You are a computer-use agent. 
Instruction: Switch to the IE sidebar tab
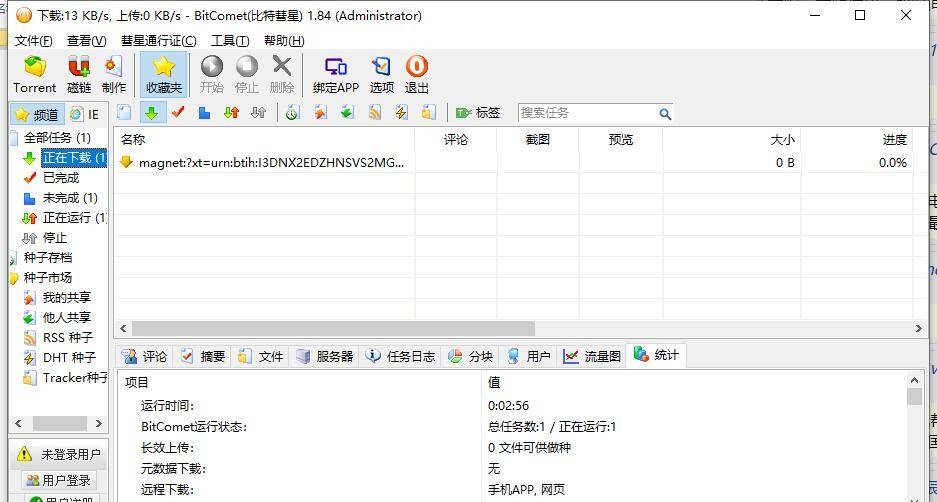tap(85, 114)
